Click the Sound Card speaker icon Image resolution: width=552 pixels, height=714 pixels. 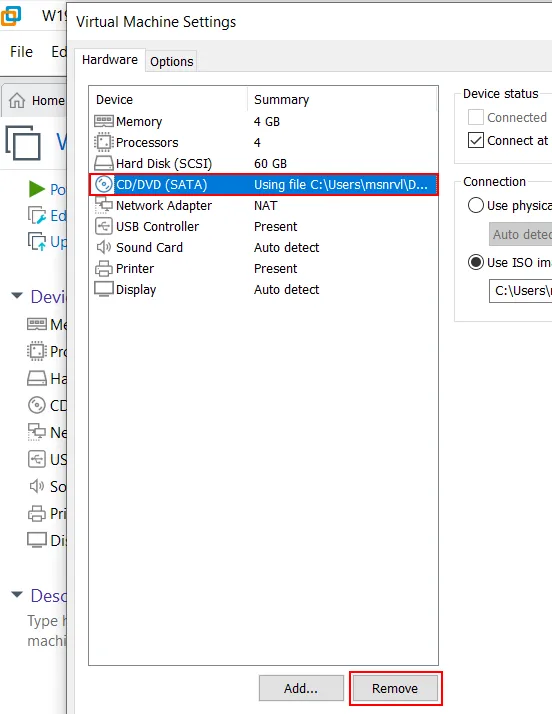(104, 247)
